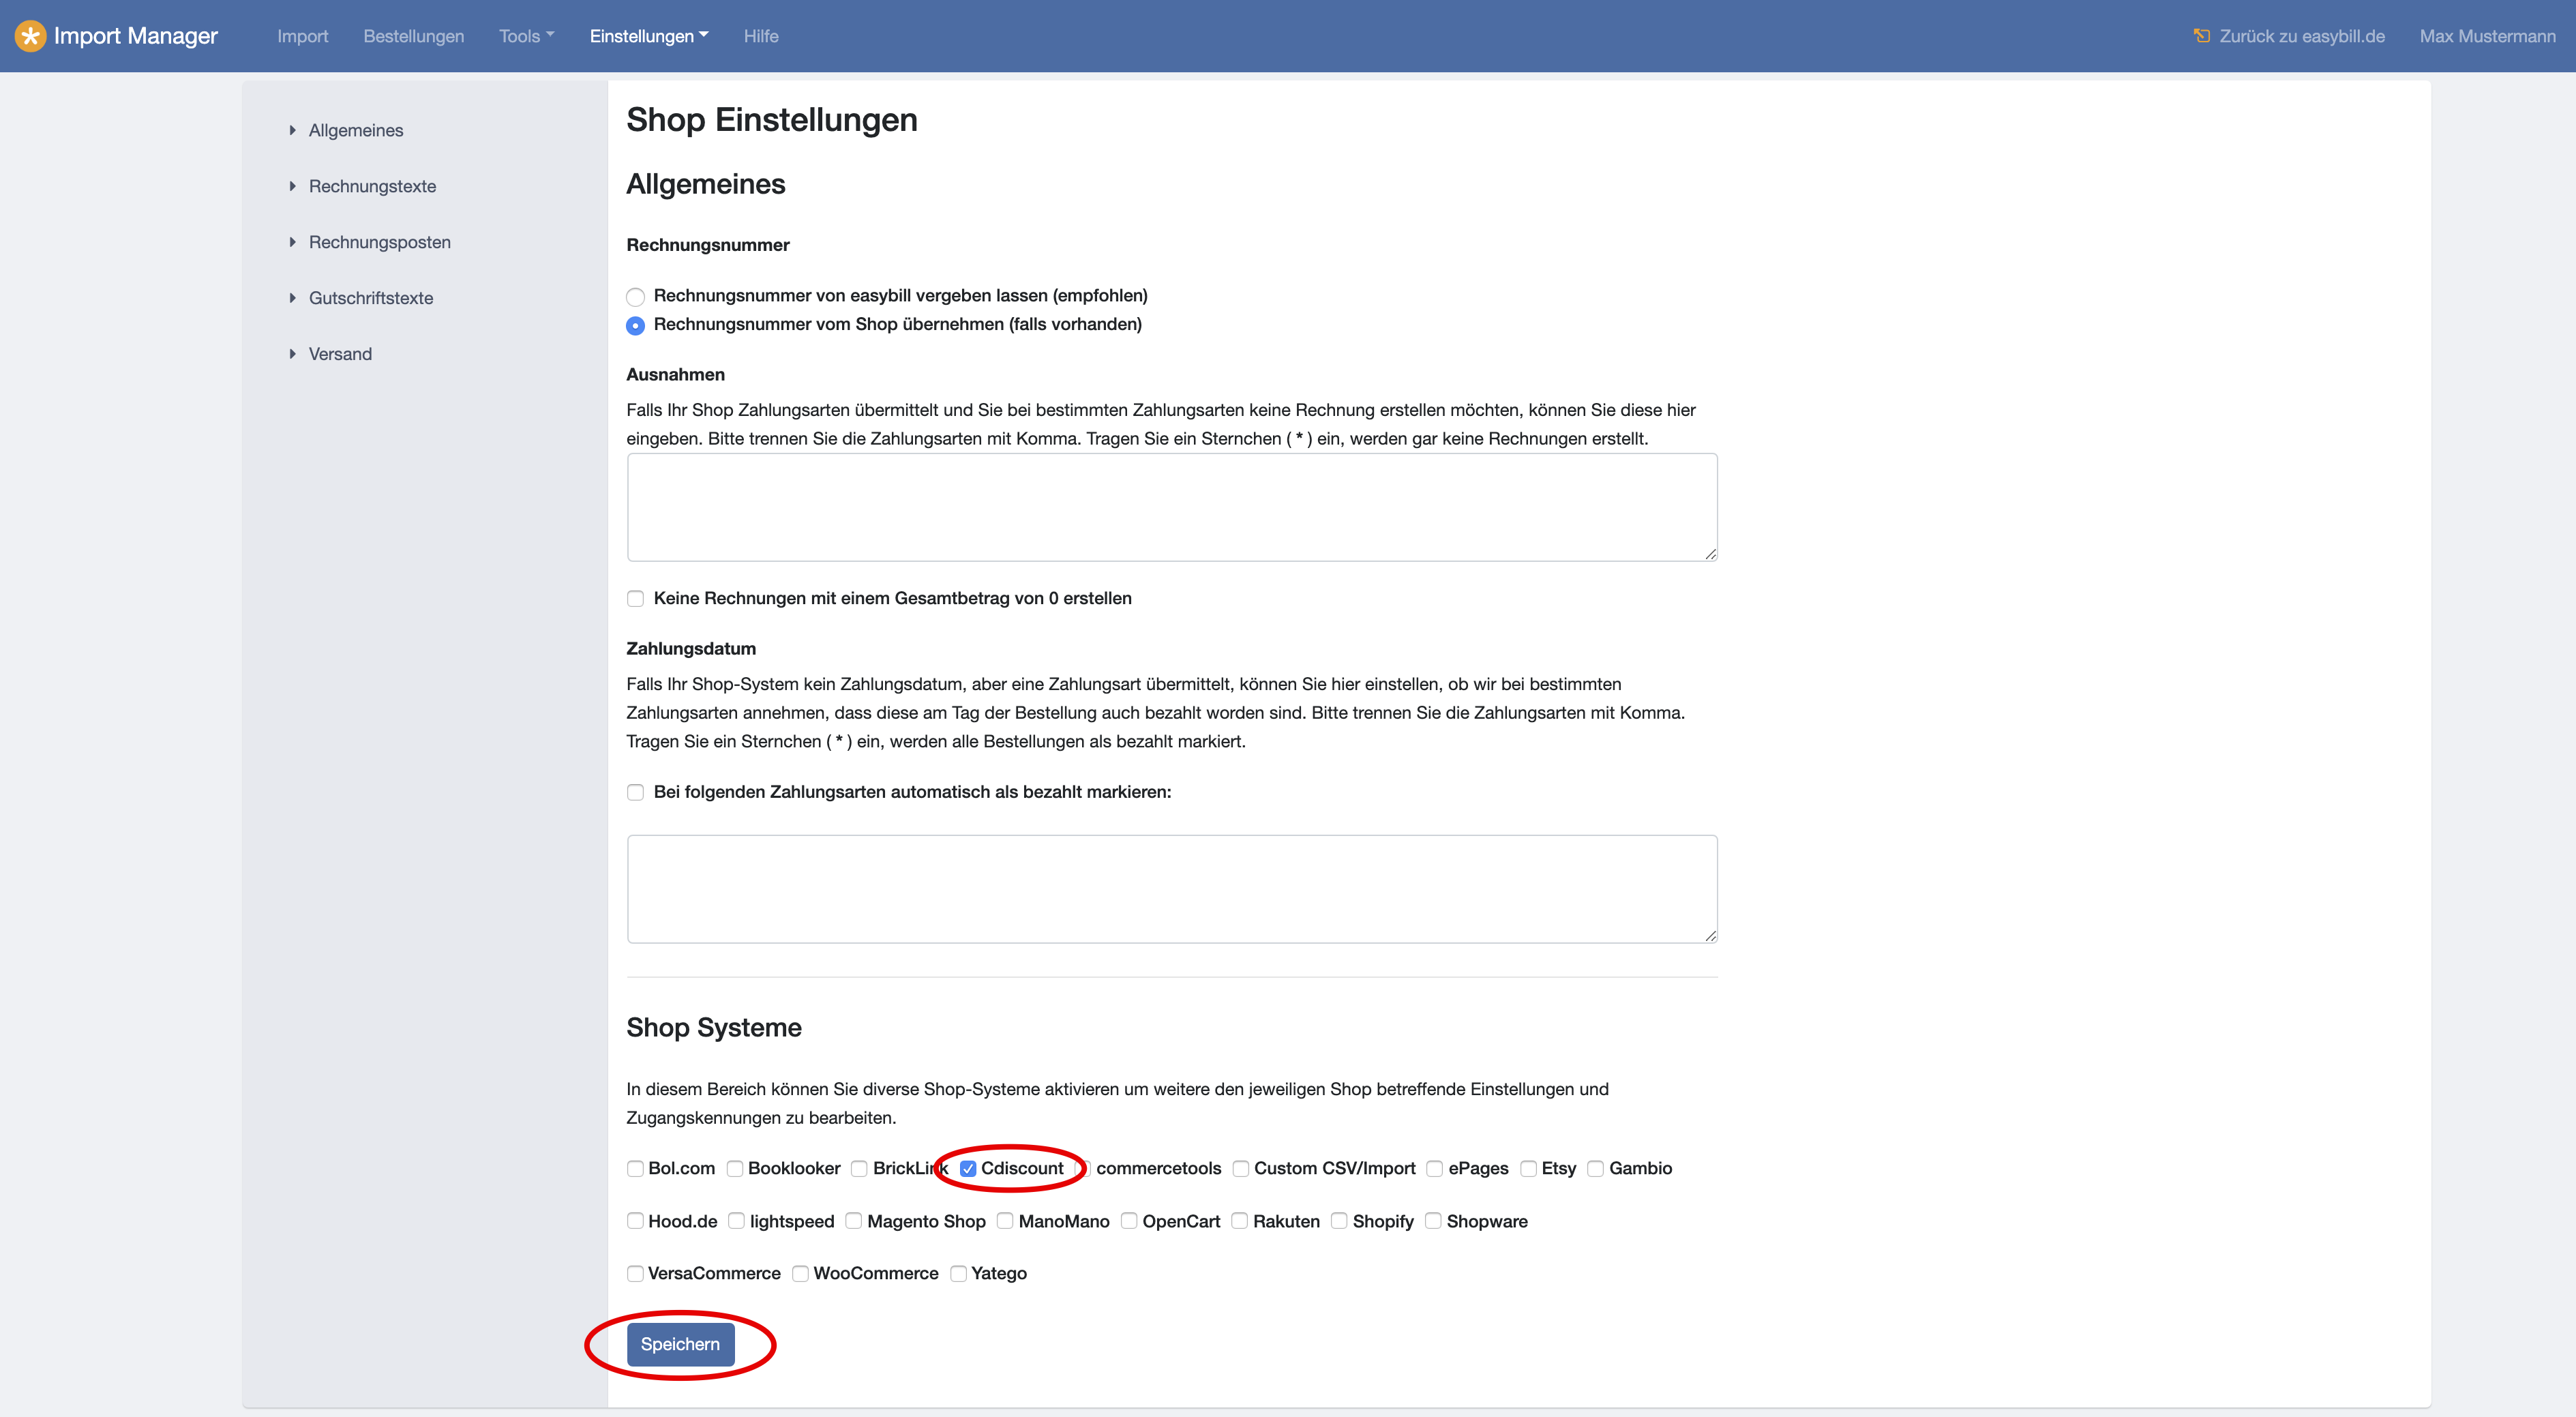This screenshot has width=2576, height=1417.
Task: Open the Tools dropdown menu
Action: pyautogui.click(x=526, y=36)
